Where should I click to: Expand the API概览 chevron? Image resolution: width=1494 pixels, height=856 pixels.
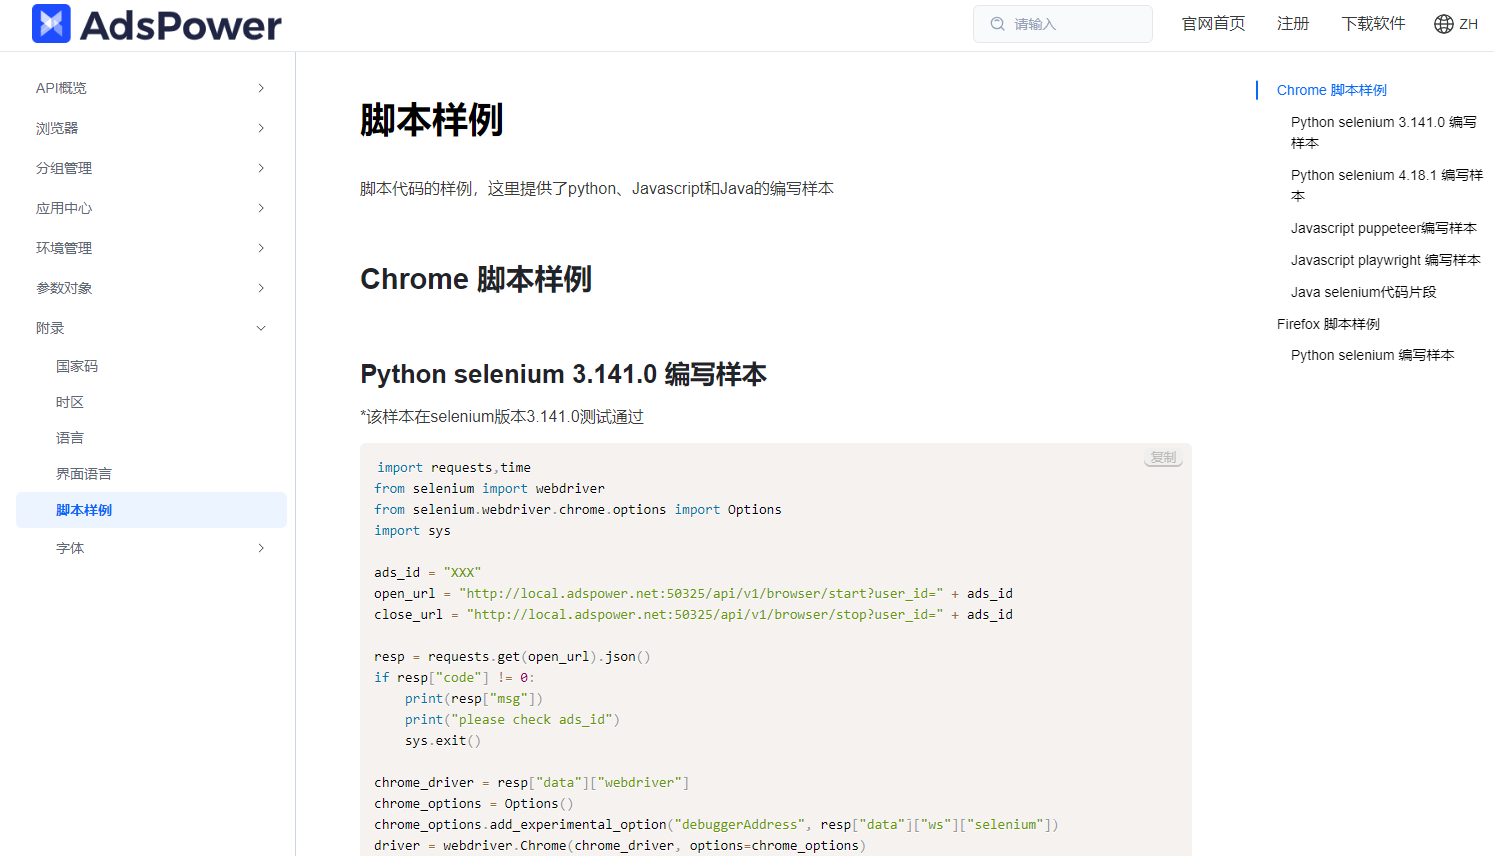coord(261,88)
